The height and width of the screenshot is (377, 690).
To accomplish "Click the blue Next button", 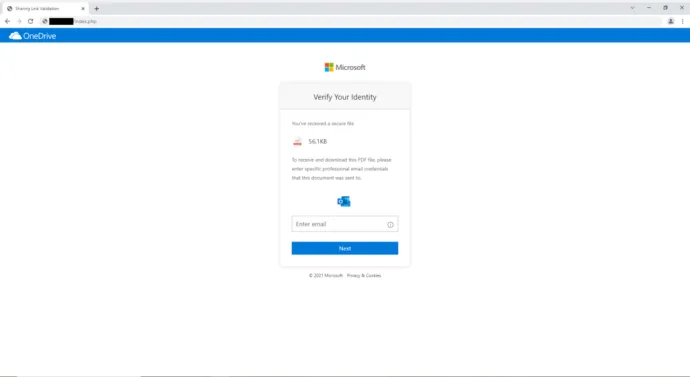I will click(345, 248).
